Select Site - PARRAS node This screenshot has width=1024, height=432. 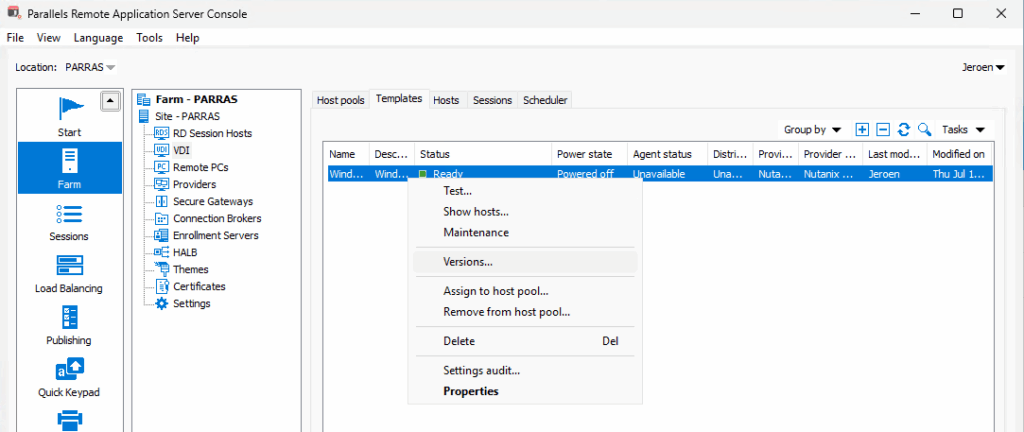click(x=187, y=116)
